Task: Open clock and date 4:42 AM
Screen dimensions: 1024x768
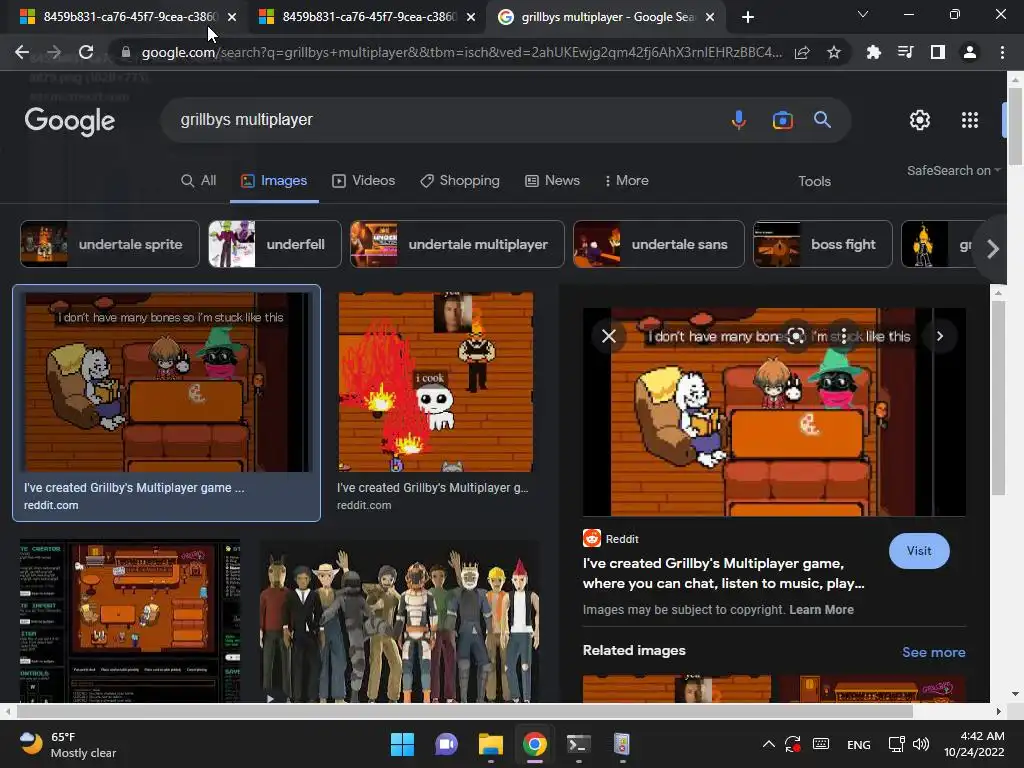Action: pos(974,744)
